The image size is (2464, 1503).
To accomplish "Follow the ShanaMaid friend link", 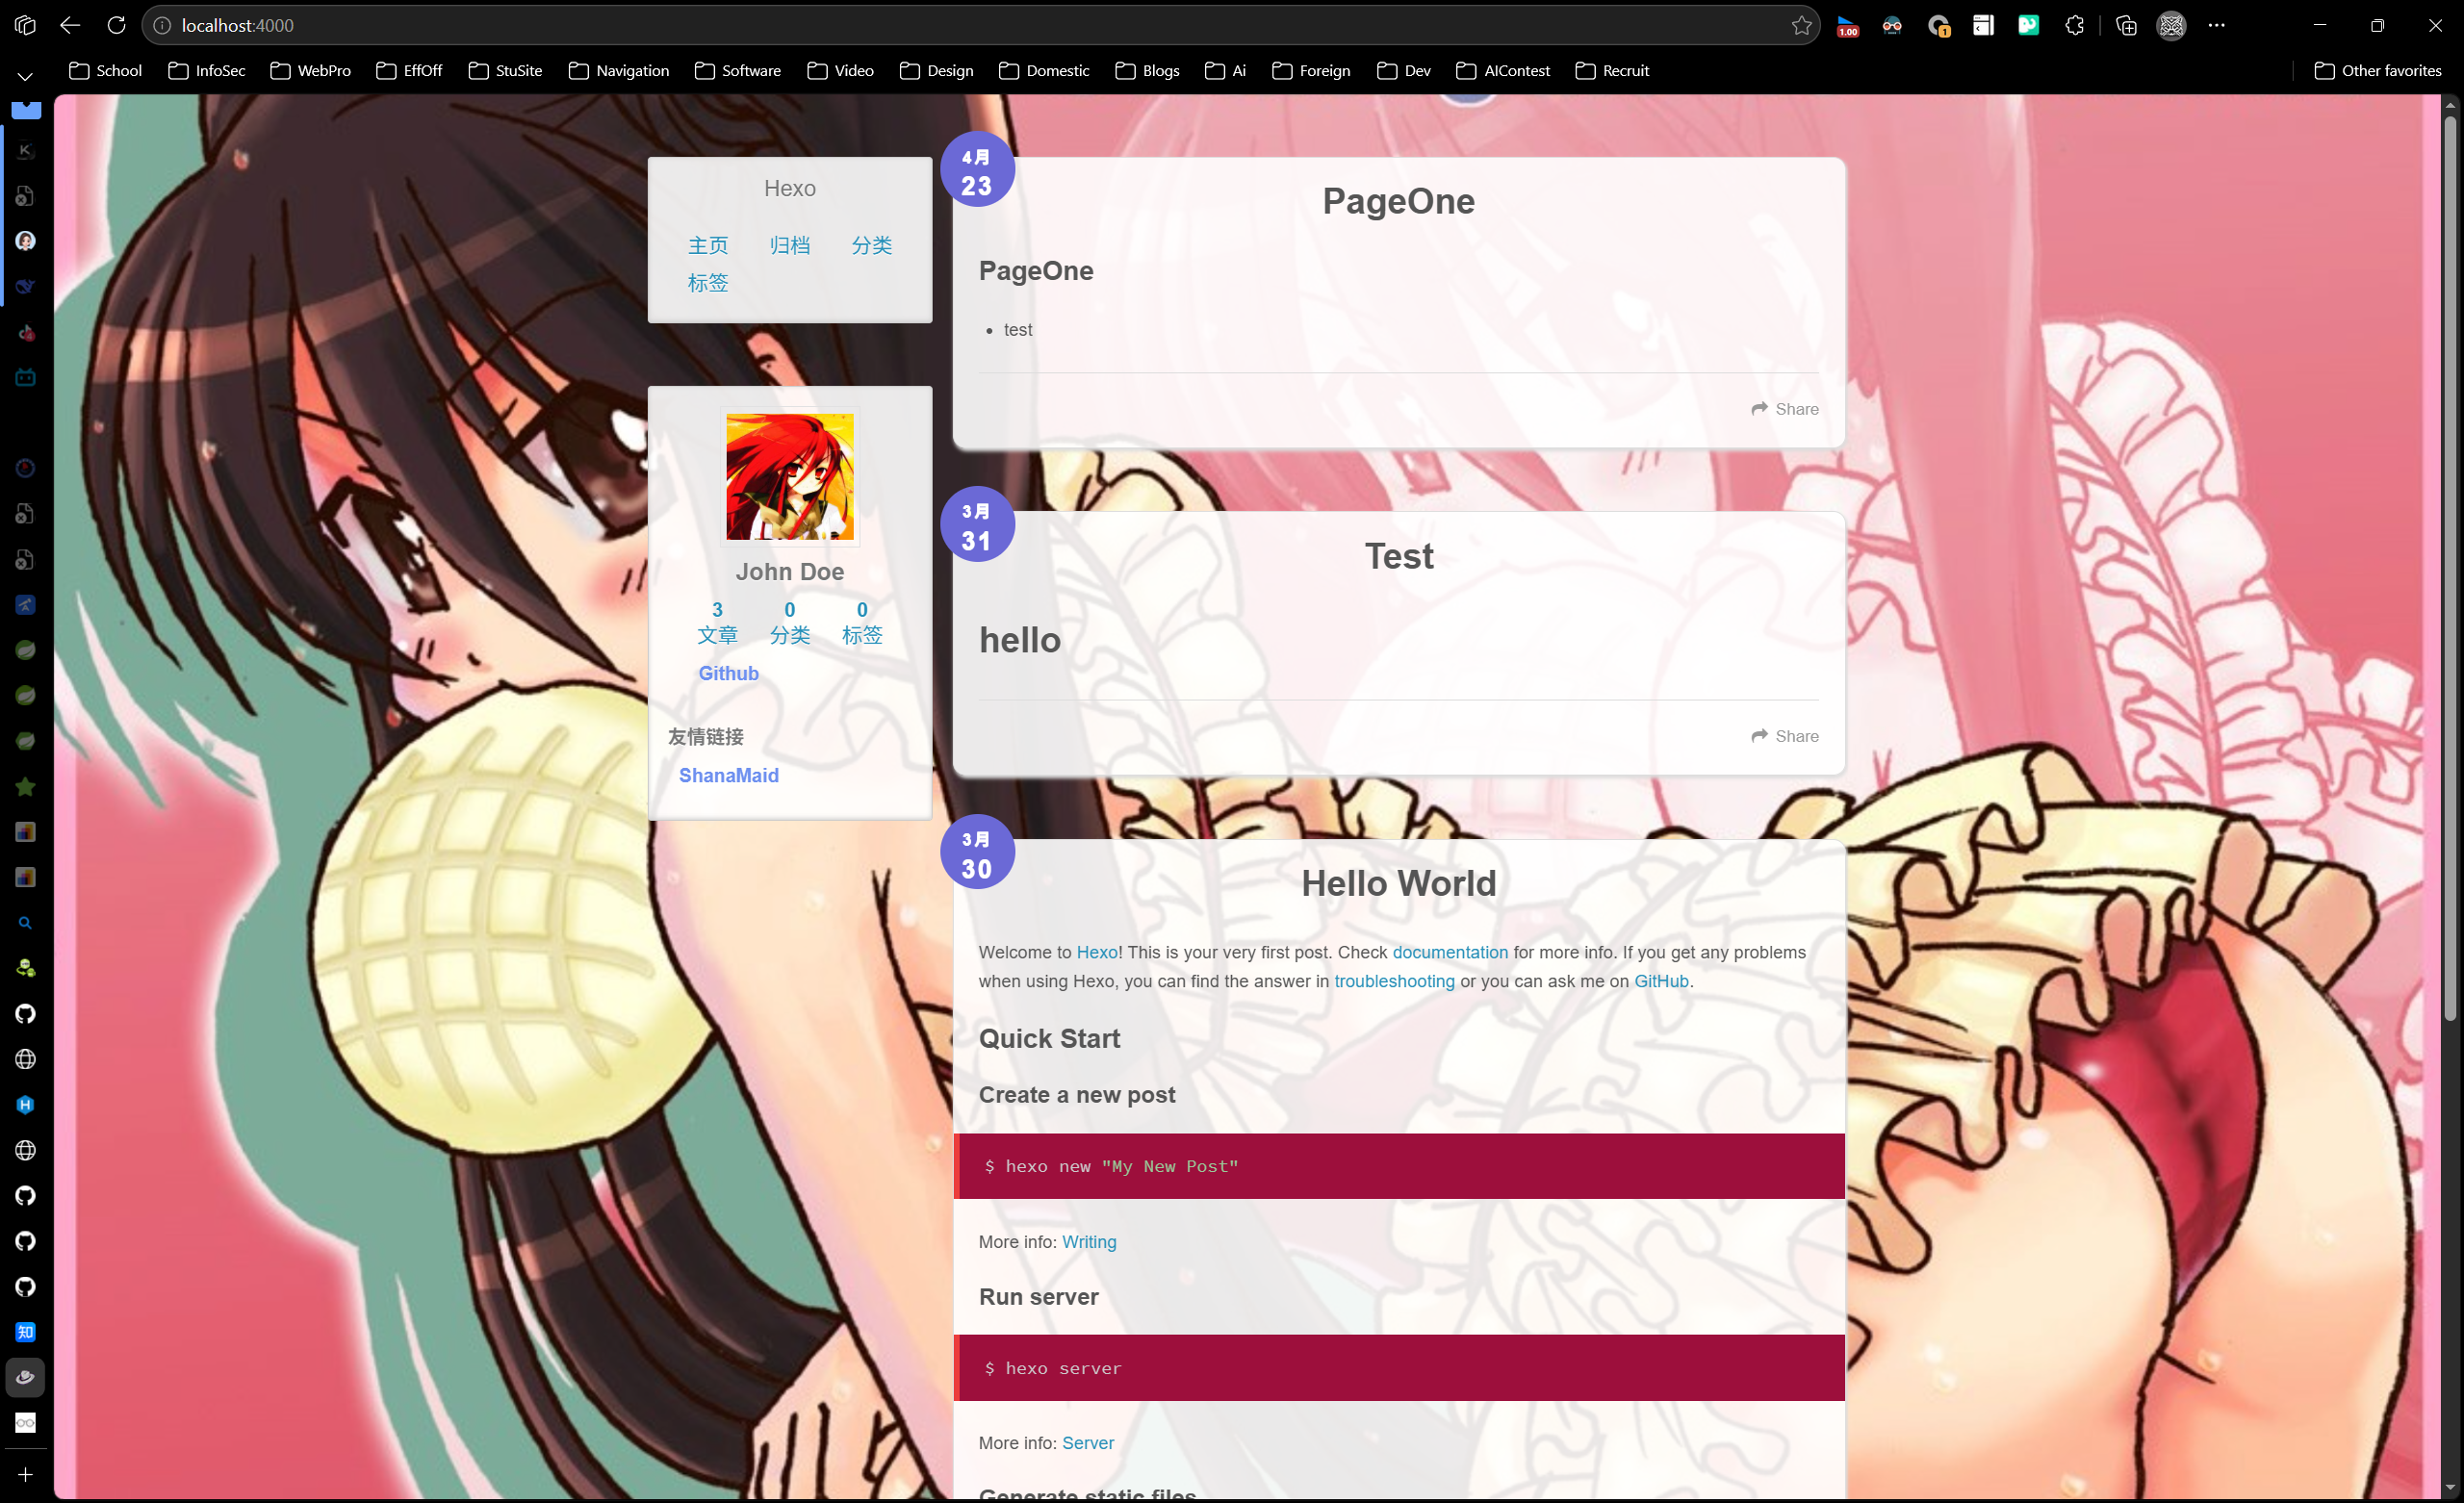I will [x=728, y=775].
